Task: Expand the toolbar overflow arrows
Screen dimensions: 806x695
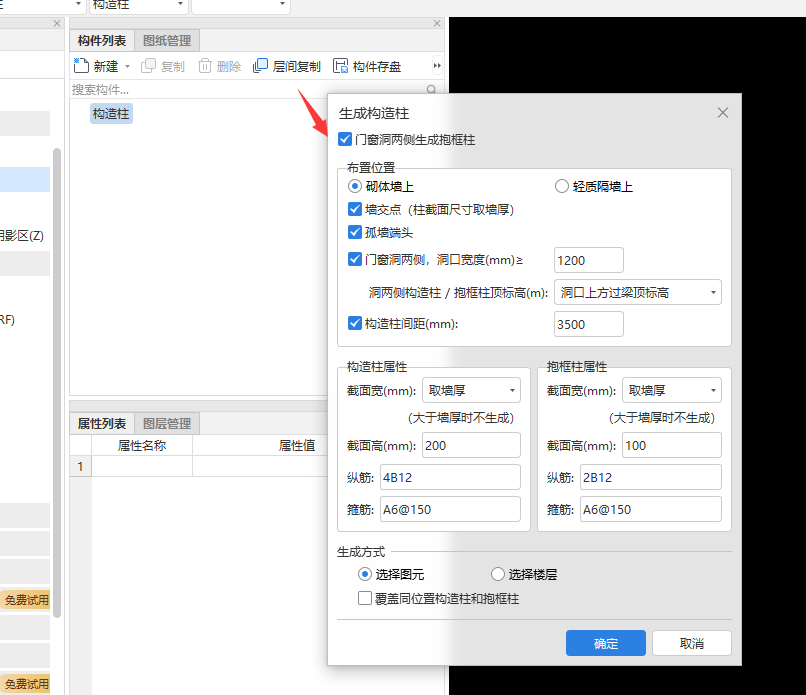Action: click(437, 65)
